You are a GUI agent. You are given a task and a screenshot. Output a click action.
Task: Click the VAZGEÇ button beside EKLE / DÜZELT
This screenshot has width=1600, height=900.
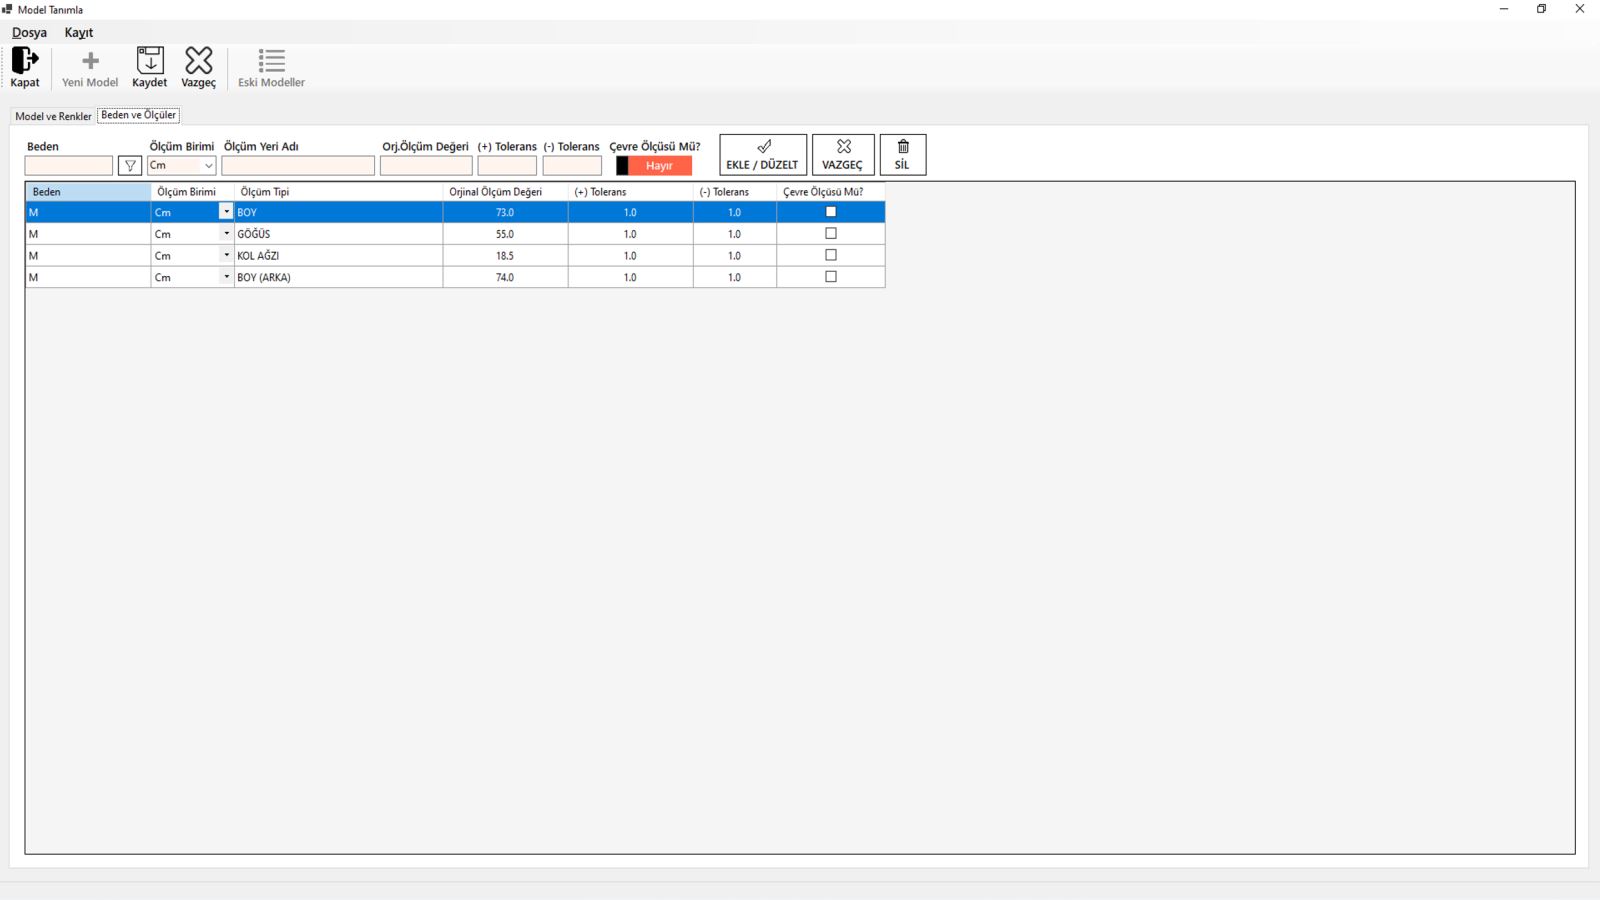[843, 155]
